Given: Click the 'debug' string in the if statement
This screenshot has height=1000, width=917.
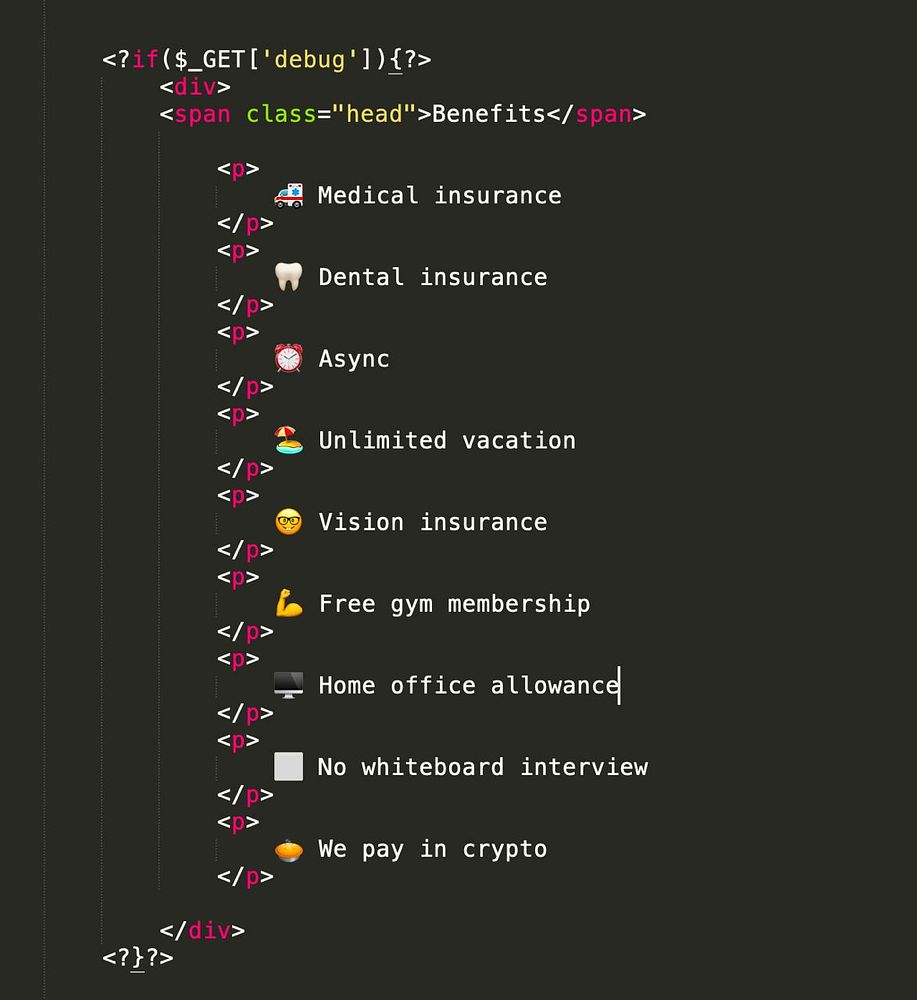Looking at the screenshot, I should (310, 59).
